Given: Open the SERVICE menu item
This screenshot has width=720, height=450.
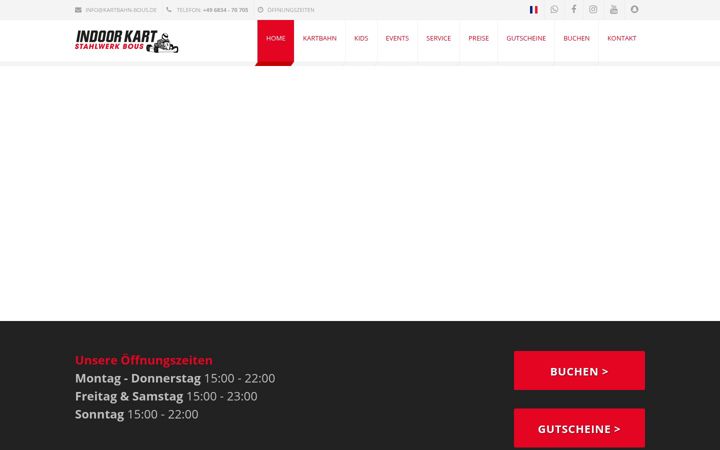Looking at the screenshot, I should 439,39.
